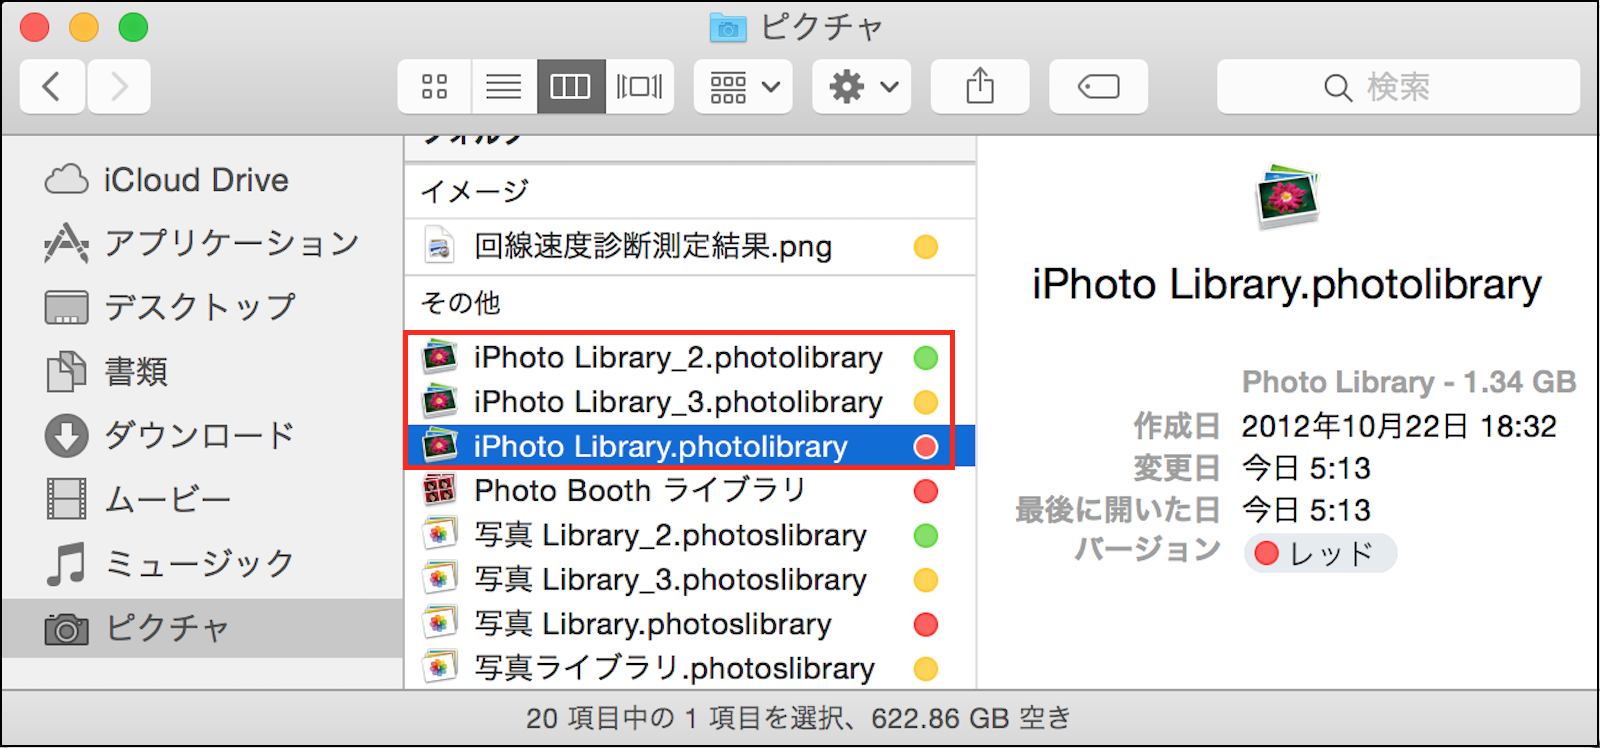This screenshot has width=1600, height=748.
Task: Click the iPhoto Library_2 file icon
Action: point(439,357)
